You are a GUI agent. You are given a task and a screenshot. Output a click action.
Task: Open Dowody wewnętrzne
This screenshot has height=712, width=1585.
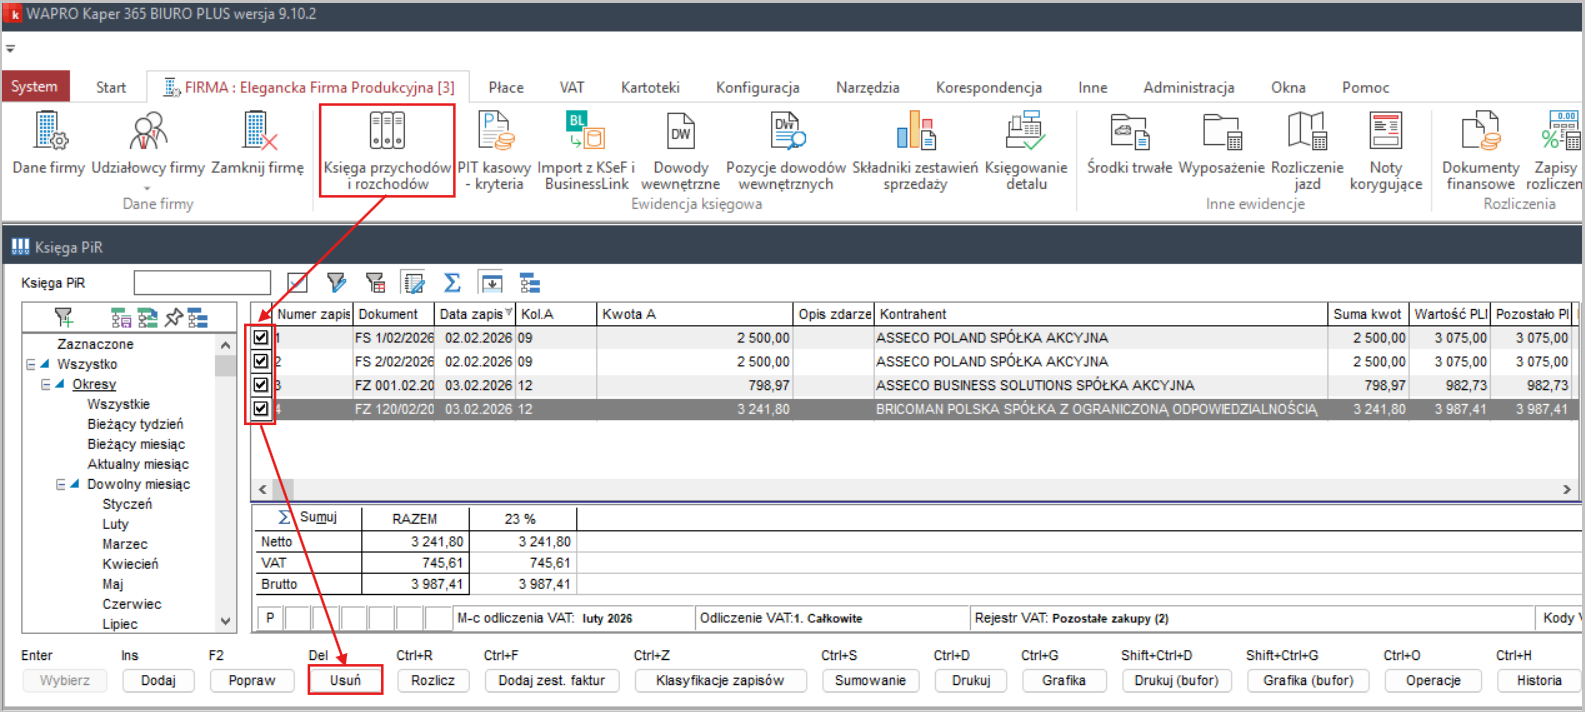coord(680,150)
